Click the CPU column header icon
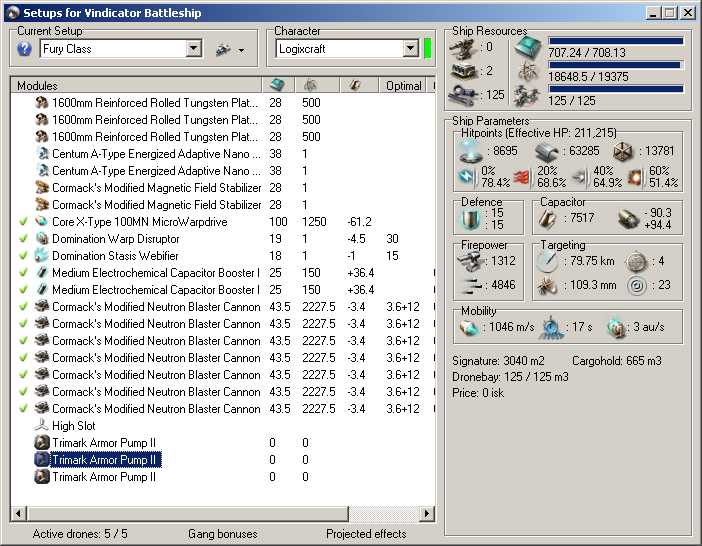Viewport: 702px width, 546px height. [278, 85]
